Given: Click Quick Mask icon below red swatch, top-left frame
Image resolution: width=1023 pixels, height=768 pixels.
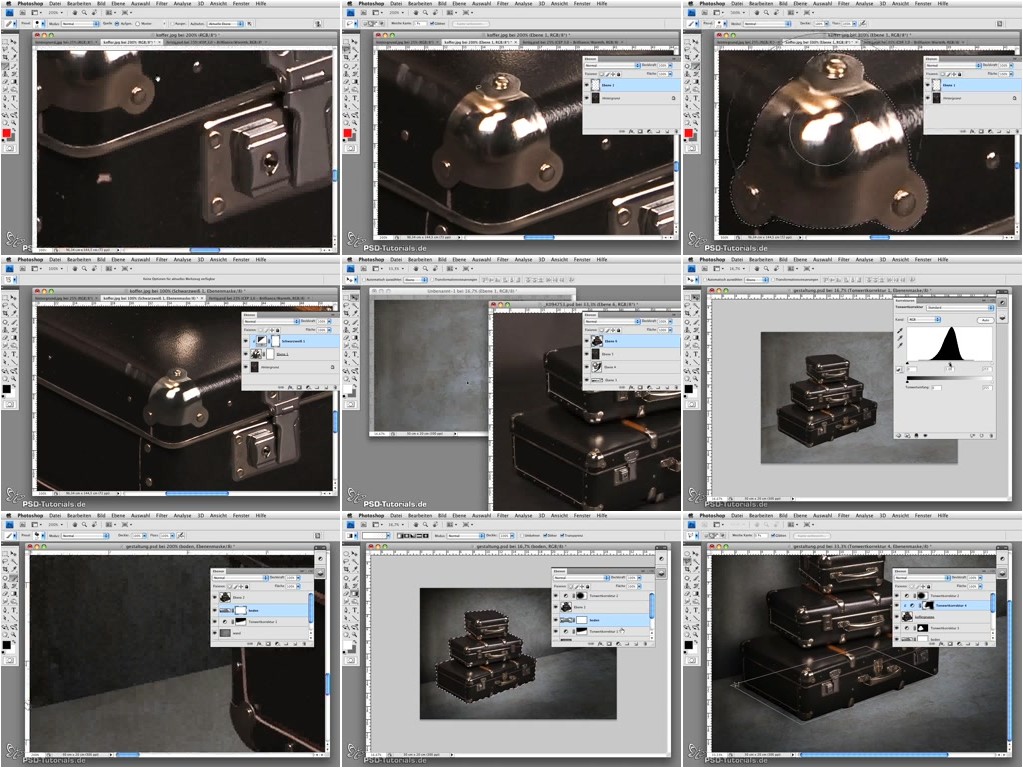Looking at the screenshot, I should click(10, 147).
